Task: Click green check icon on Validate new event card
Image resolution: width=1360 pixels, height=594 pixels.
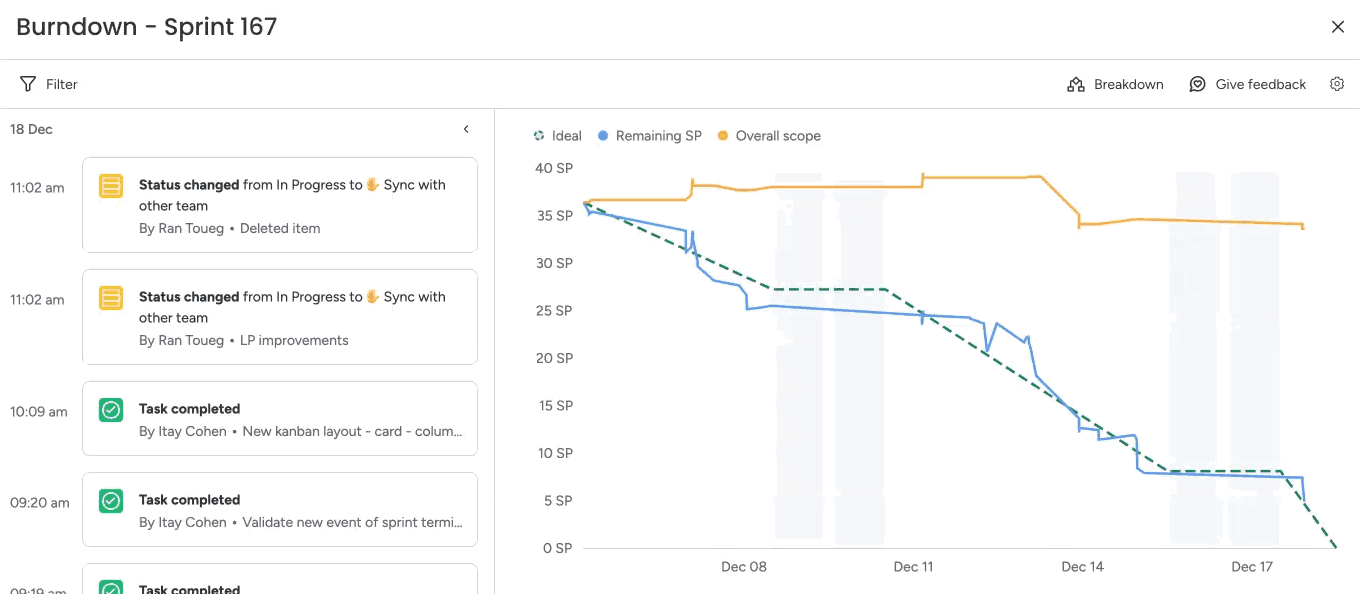Action: pyautogui.click(x=111, y=500)
